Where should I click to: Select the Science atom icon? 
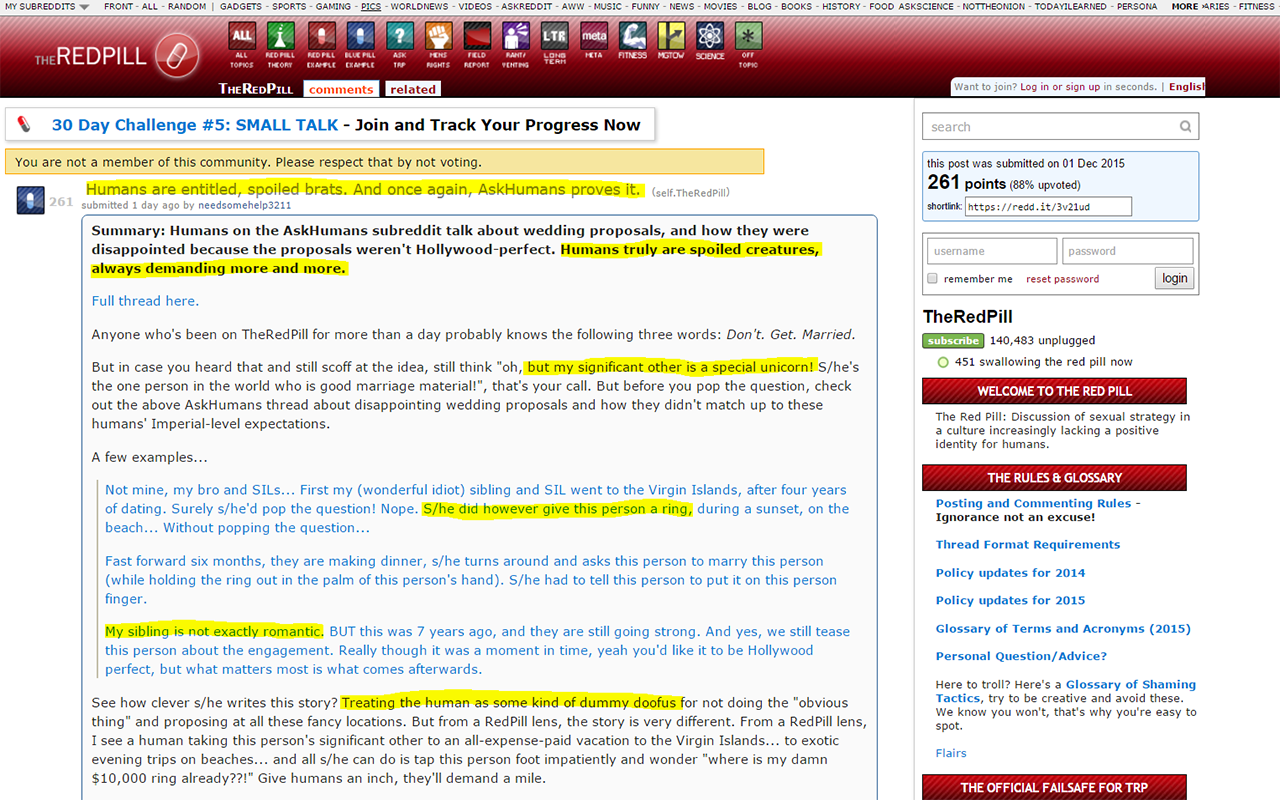710,38
